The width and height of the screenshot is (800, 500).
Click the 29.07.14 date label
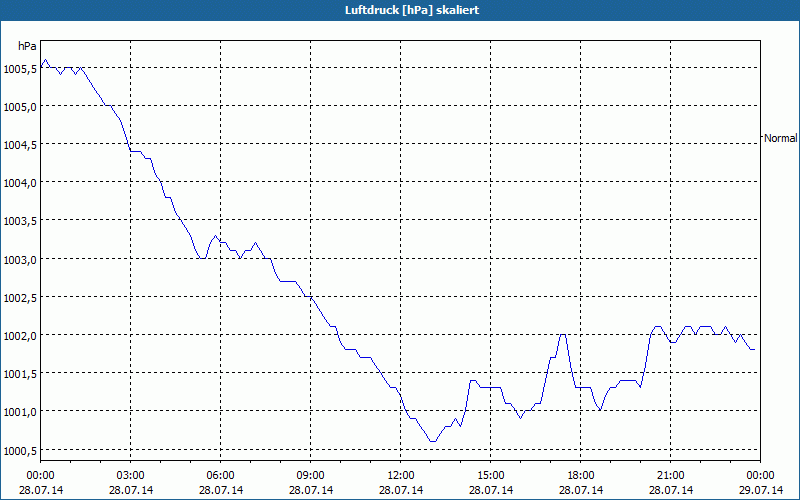pos(761,490)
